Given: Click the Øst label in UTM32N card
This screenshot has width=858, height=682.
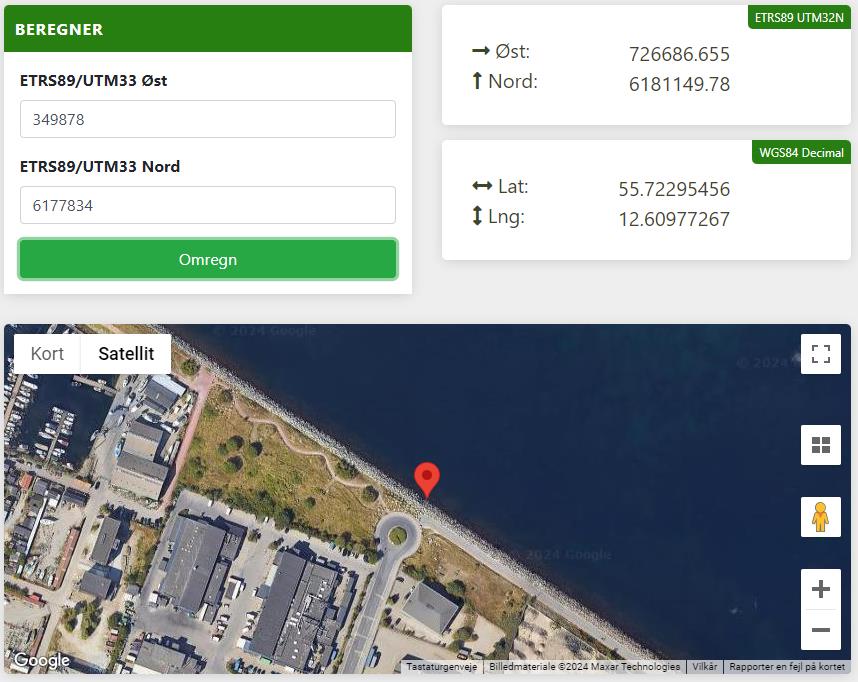Looking at the screenshot, I should [x=512, y=51].
